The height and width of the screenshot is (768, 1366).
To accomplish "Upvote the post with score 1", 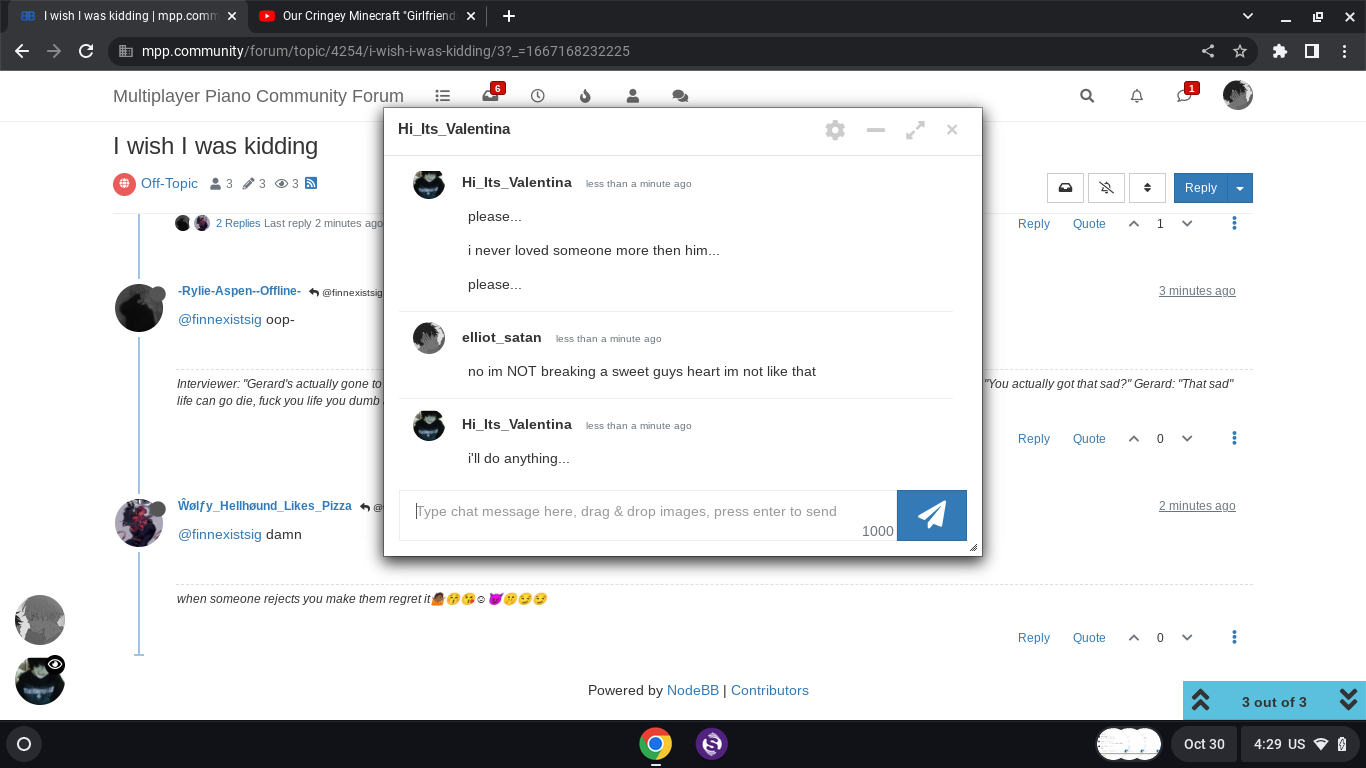I will (x=1134, y=223).
